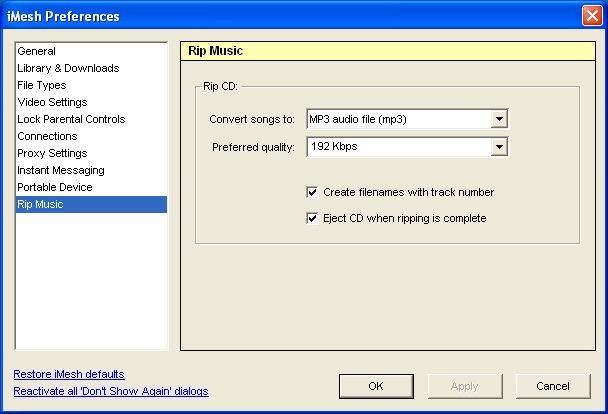This screenshot has height=414, width=608.
Task: Click the Rip Music panel heading
Action: (x=216, y=51)
